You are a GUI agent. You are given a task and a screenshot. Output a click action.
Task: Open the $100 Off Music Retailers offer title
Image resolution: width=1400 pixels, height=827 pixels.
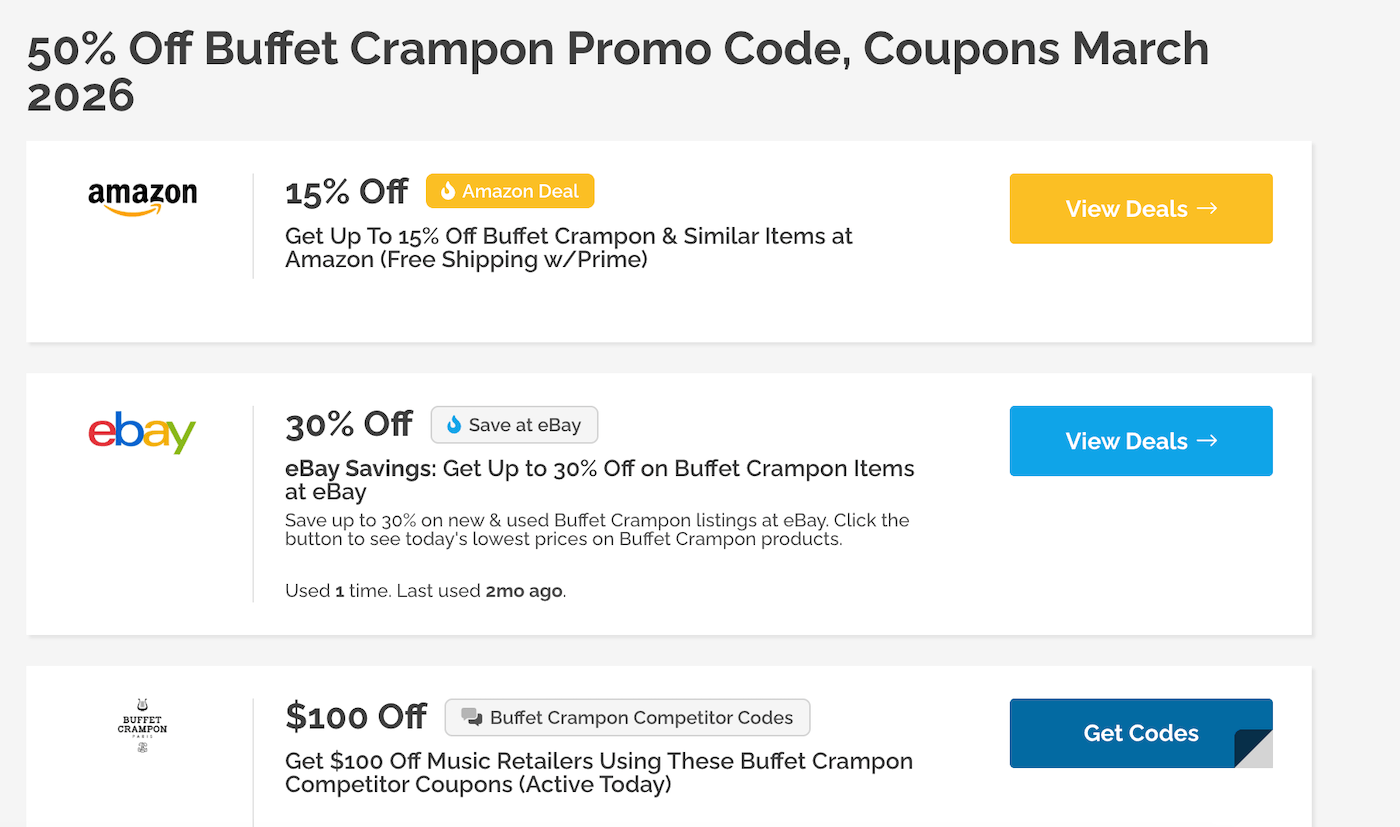(600, 772)
